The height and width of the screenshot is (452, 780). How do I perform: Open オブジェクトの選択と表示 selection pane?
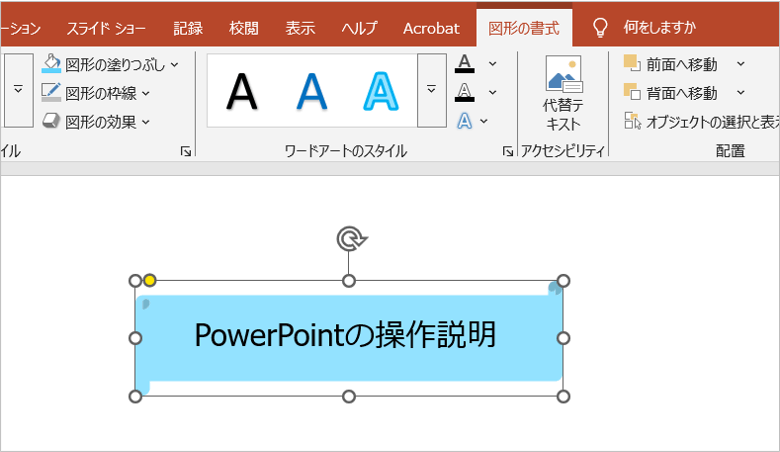[x=701, y=121]
